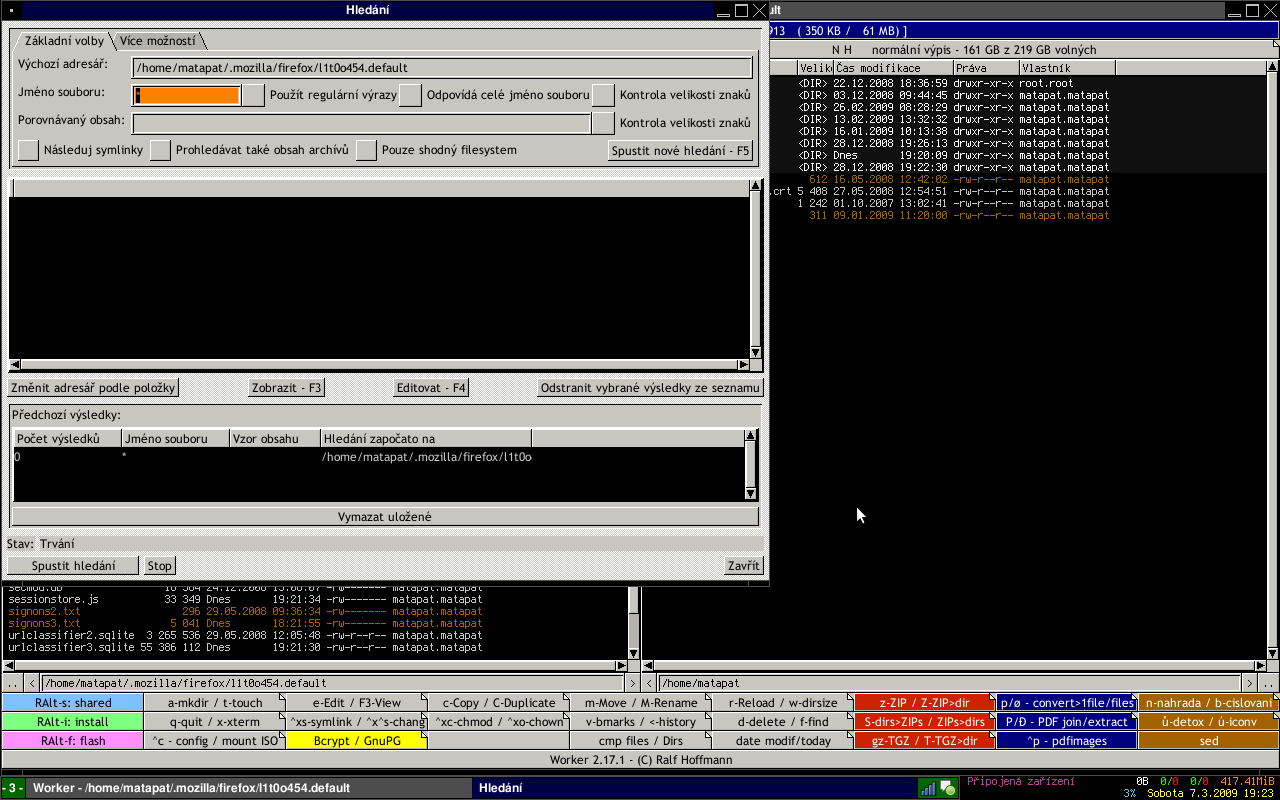Click e-Edit / F3-View button
This screenshot has height=800, width=1280.
[357, 703]
